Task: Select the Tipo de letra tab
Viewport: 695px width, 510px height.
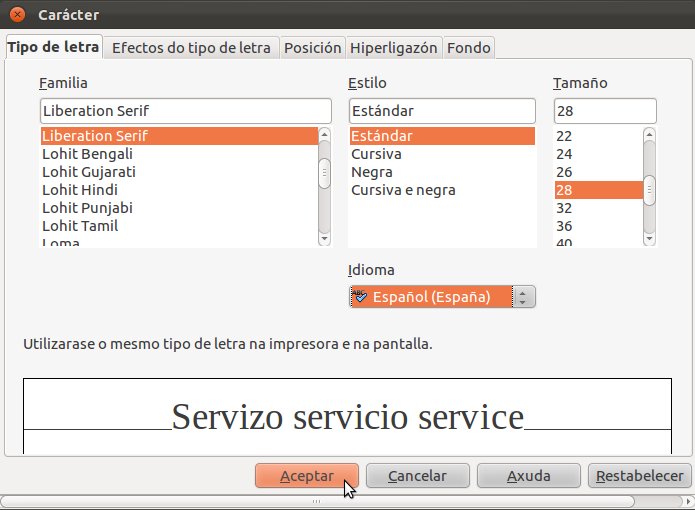Action: coord(53,47)
